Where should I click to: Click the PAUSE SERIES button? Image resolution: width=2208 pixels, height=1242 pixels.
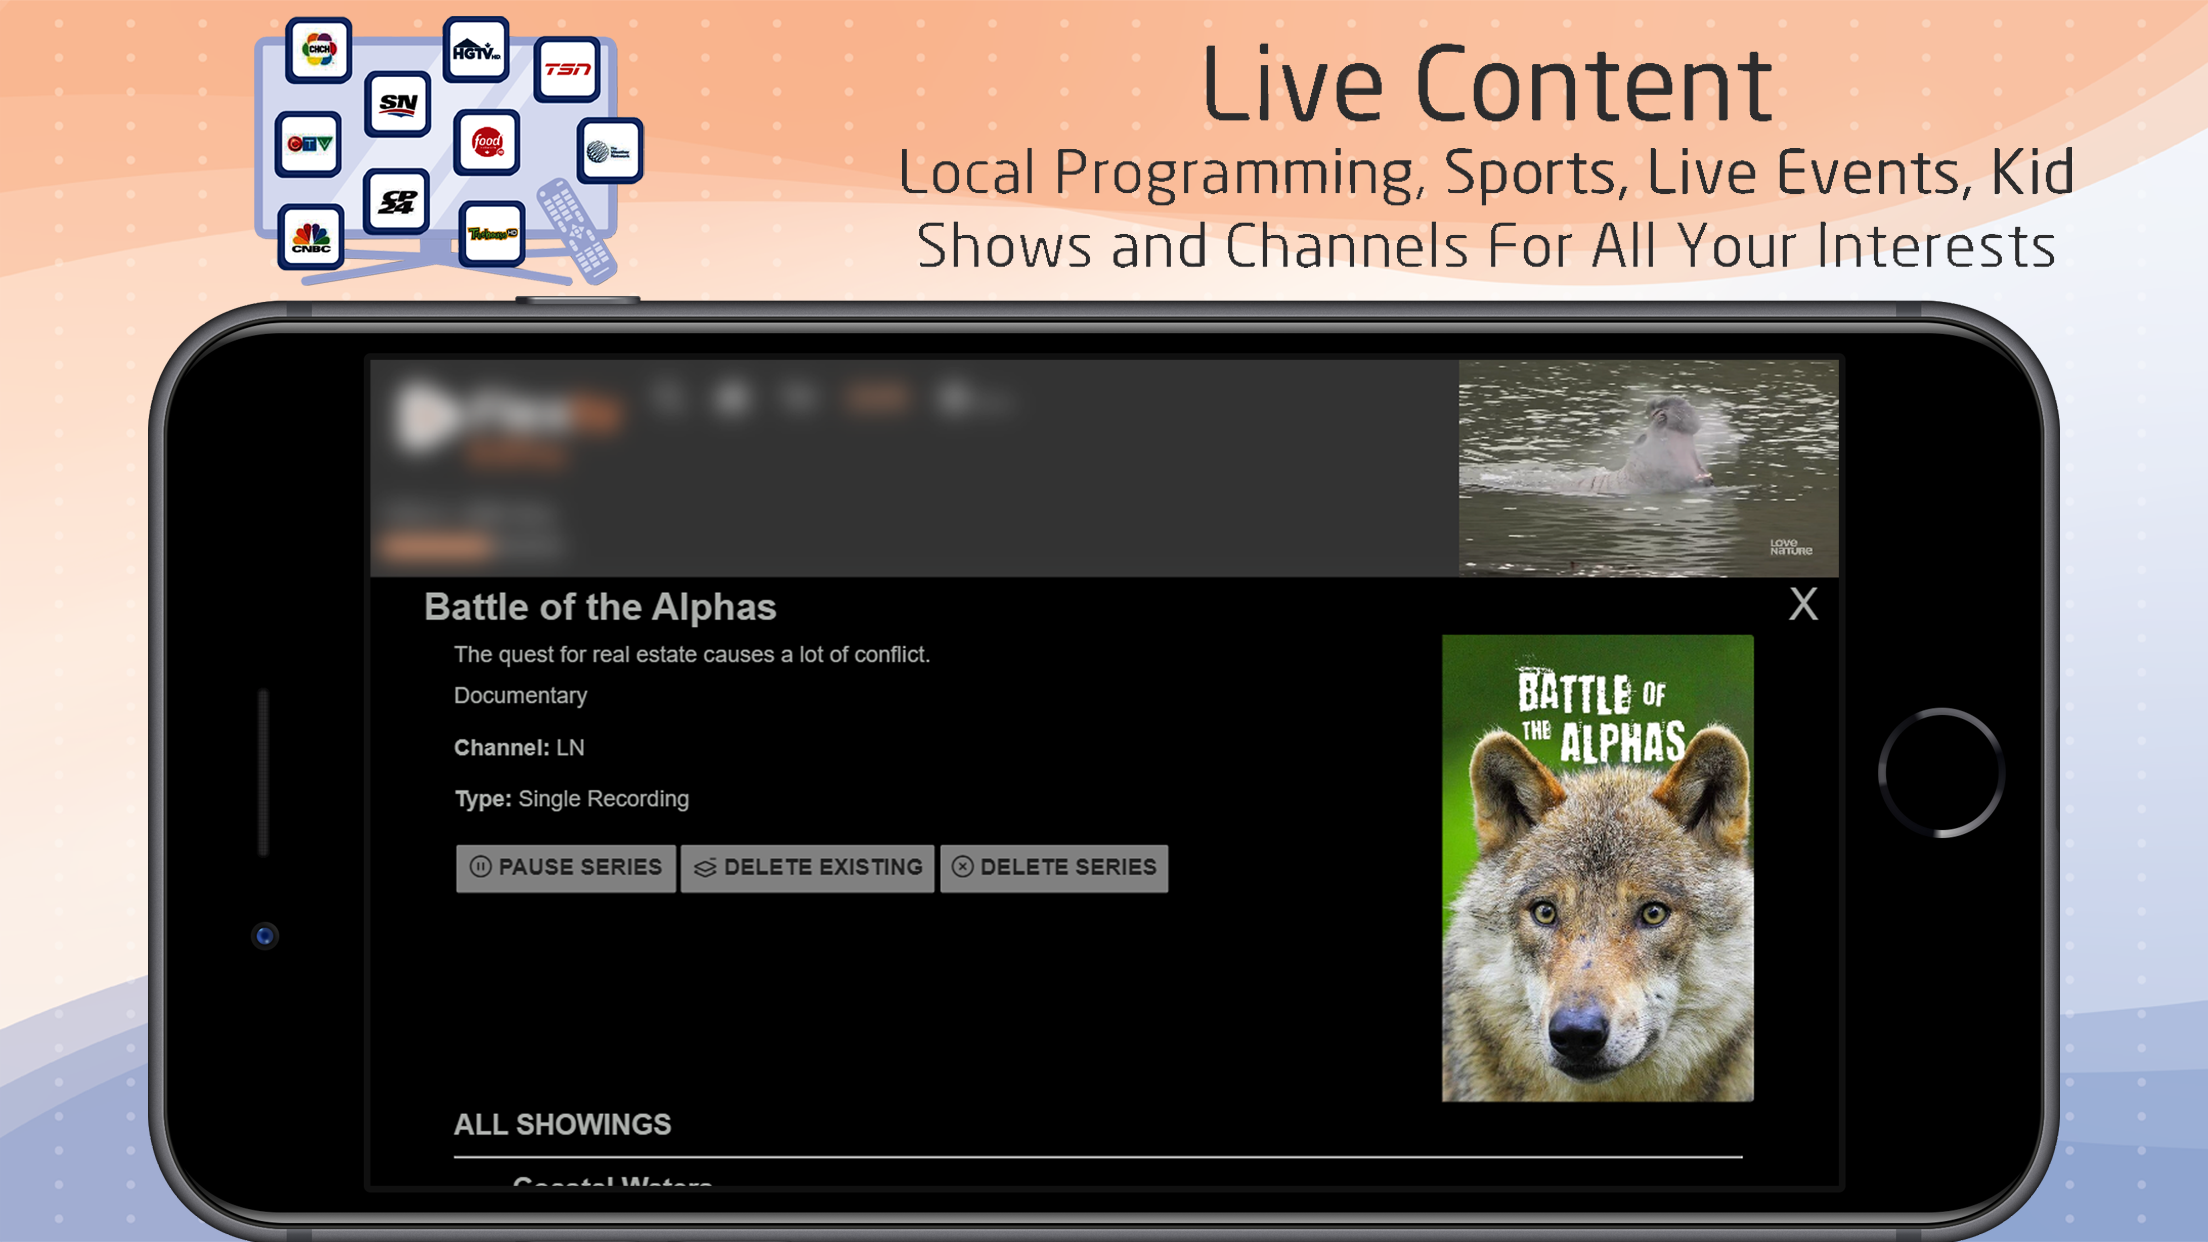(566, 867)
